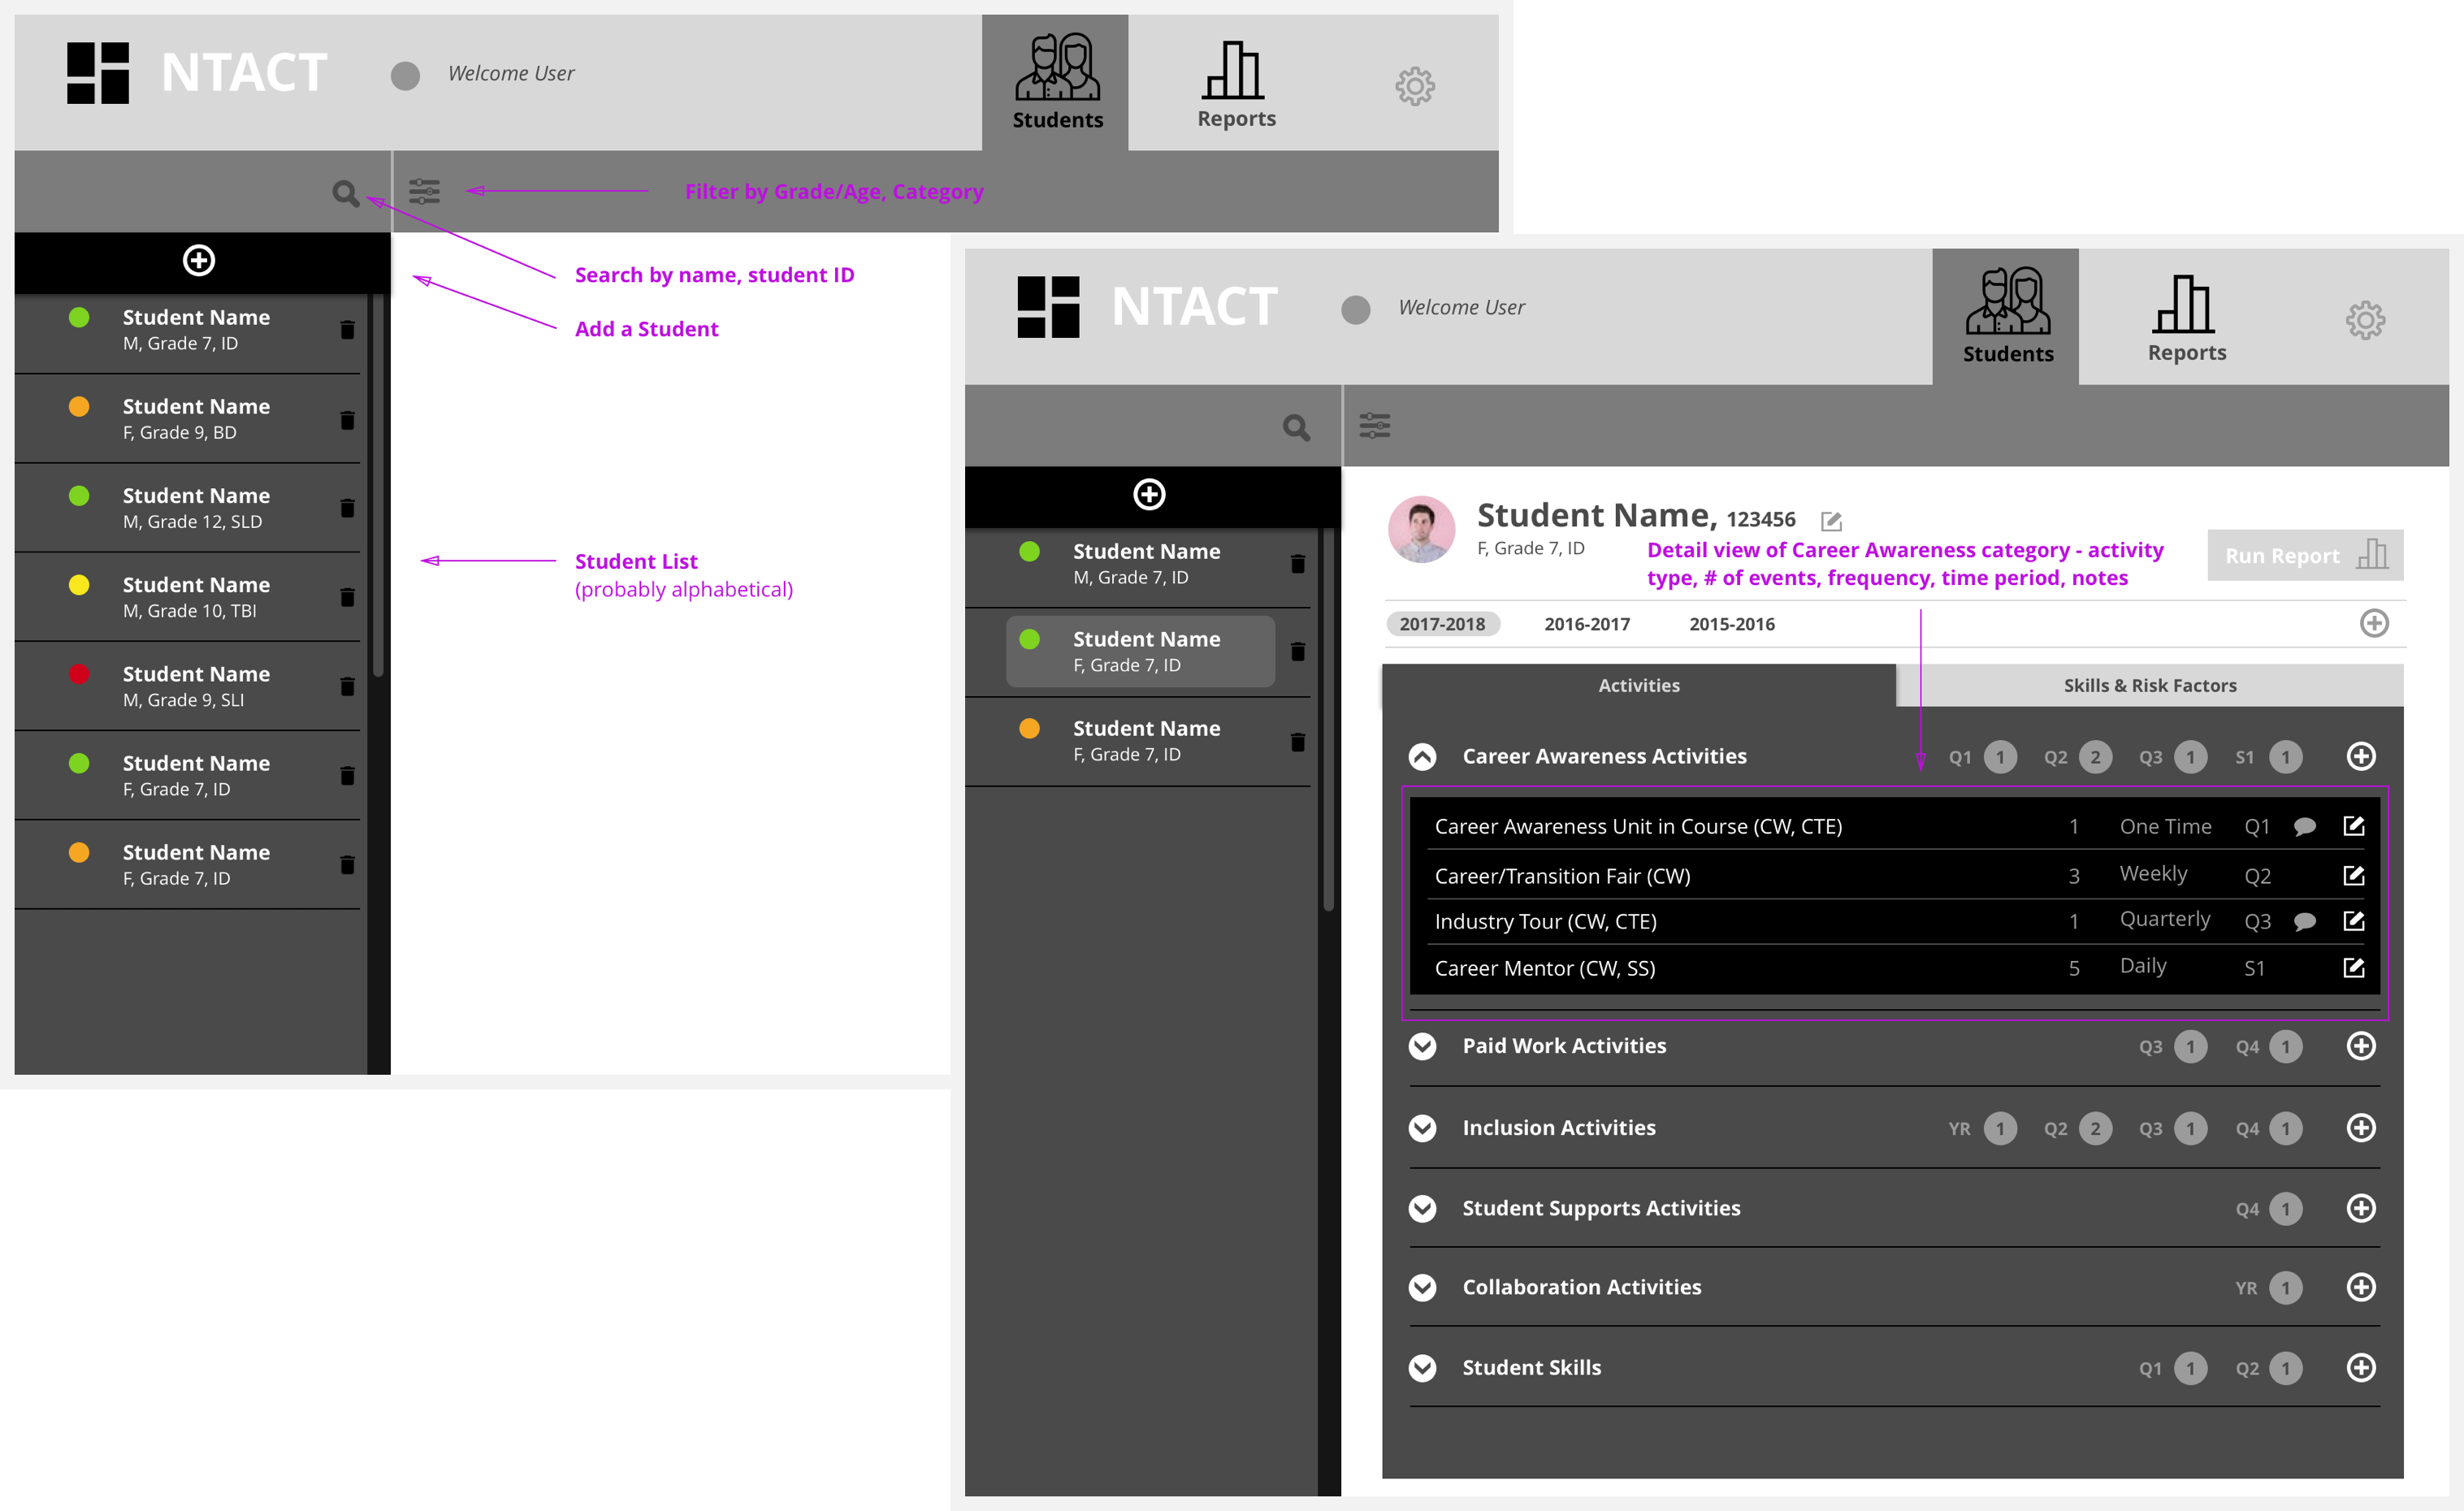This screenshot has height=1511, width=2464.
Task: Click the Welcome User avatar in the back window
Action: click(405, 75)
